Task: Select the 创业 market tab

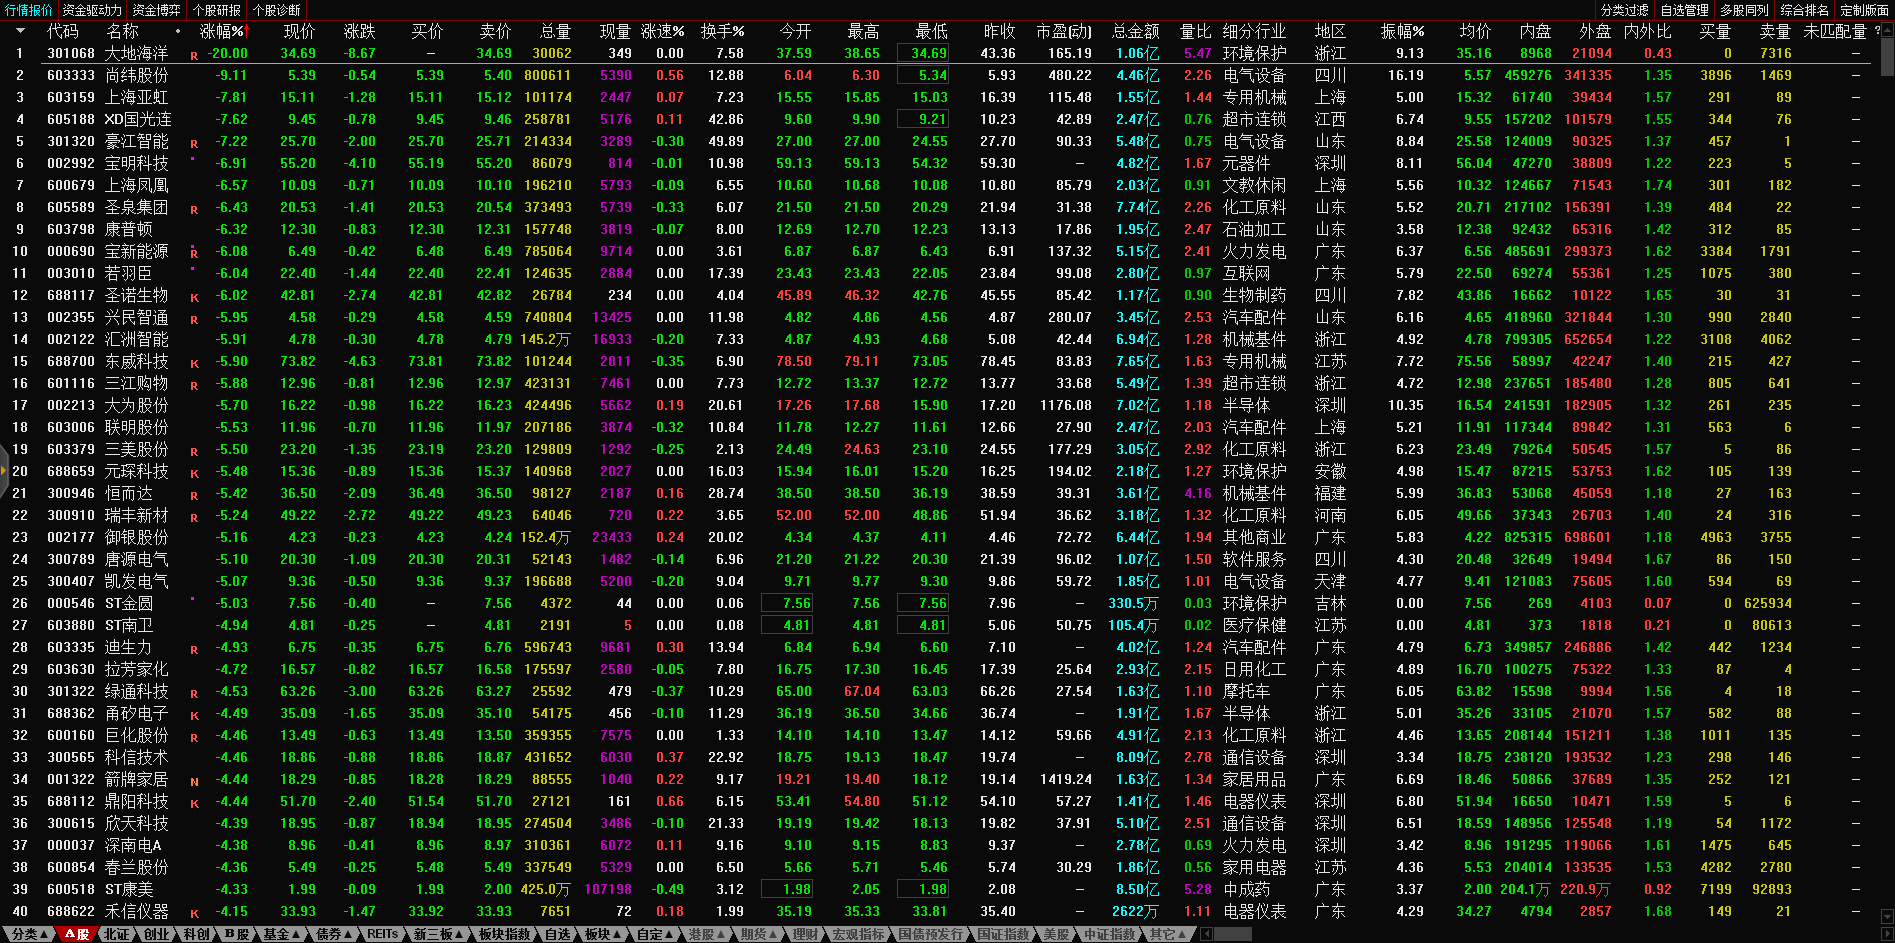Action: click(157, 934)
